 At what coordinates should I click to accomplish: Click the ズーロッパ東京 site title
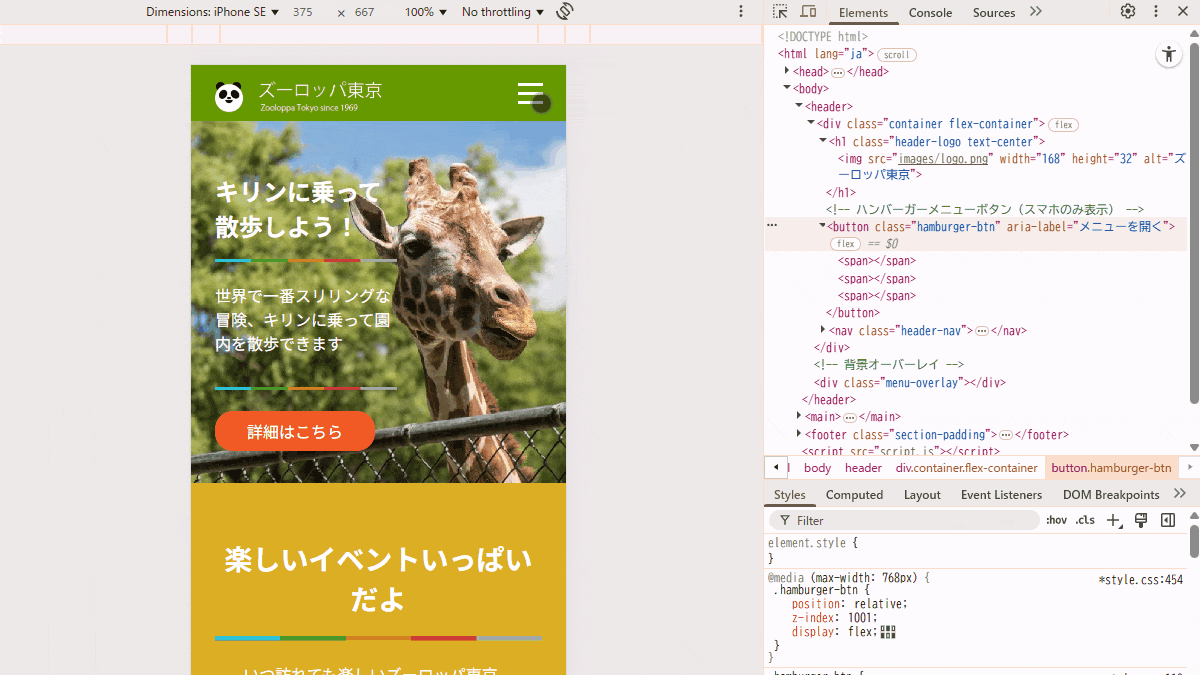coord(320,90)
